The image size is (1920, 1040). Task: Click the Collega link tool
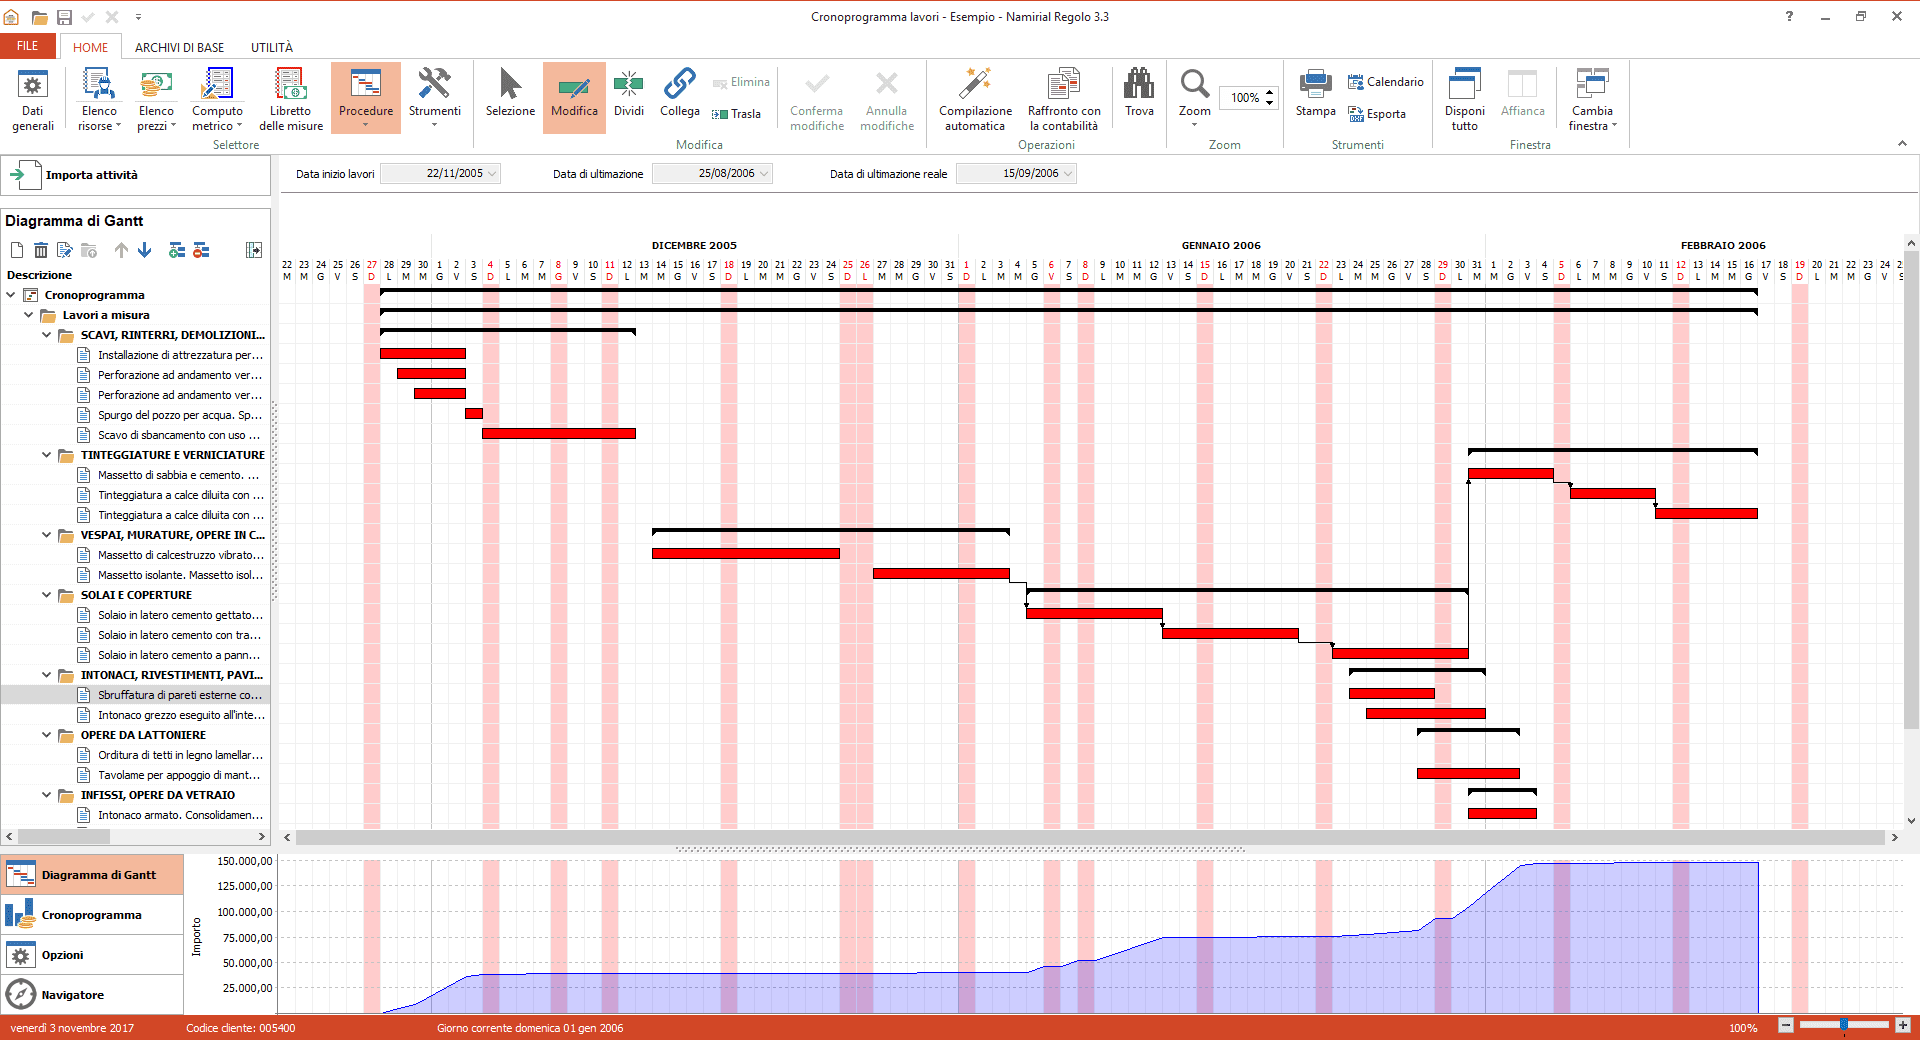click(679, 94)
